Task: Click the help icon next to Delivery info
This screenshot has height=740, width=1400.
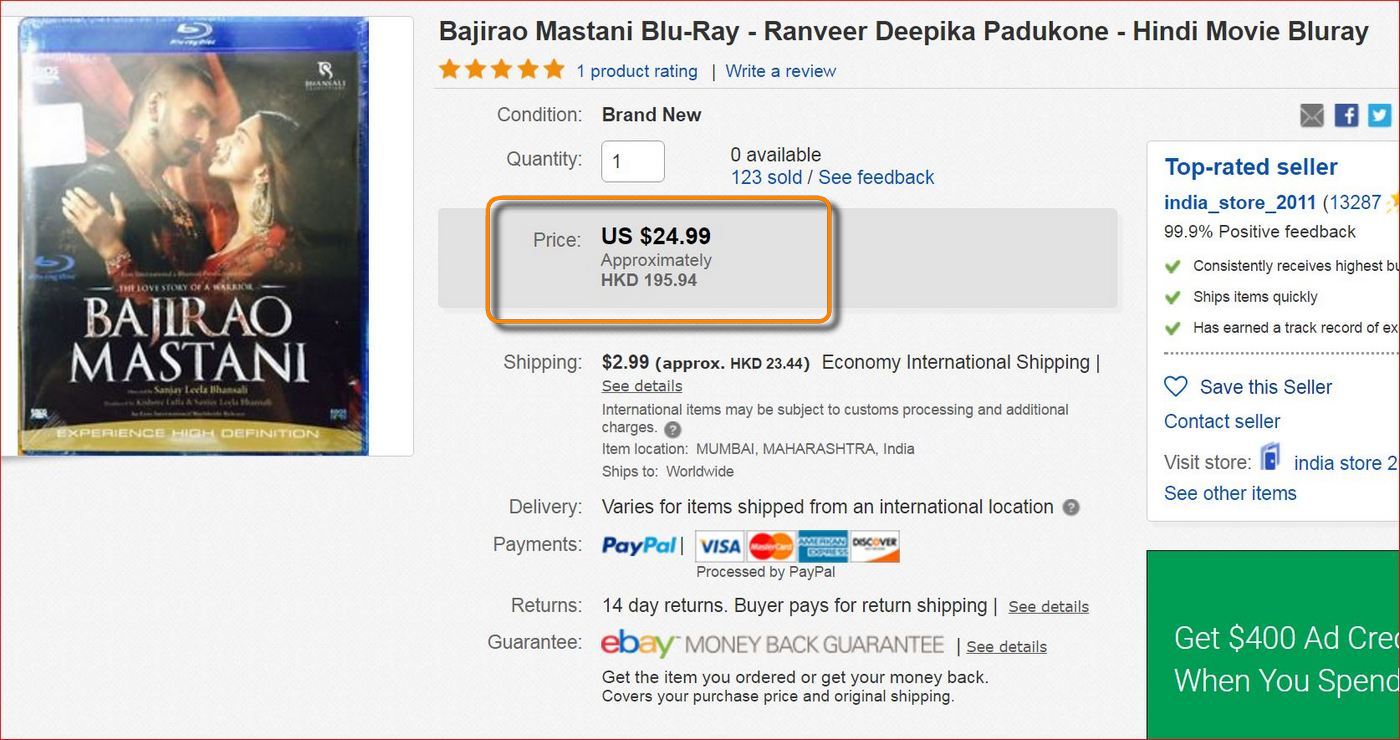Action: coord(1071,507)
